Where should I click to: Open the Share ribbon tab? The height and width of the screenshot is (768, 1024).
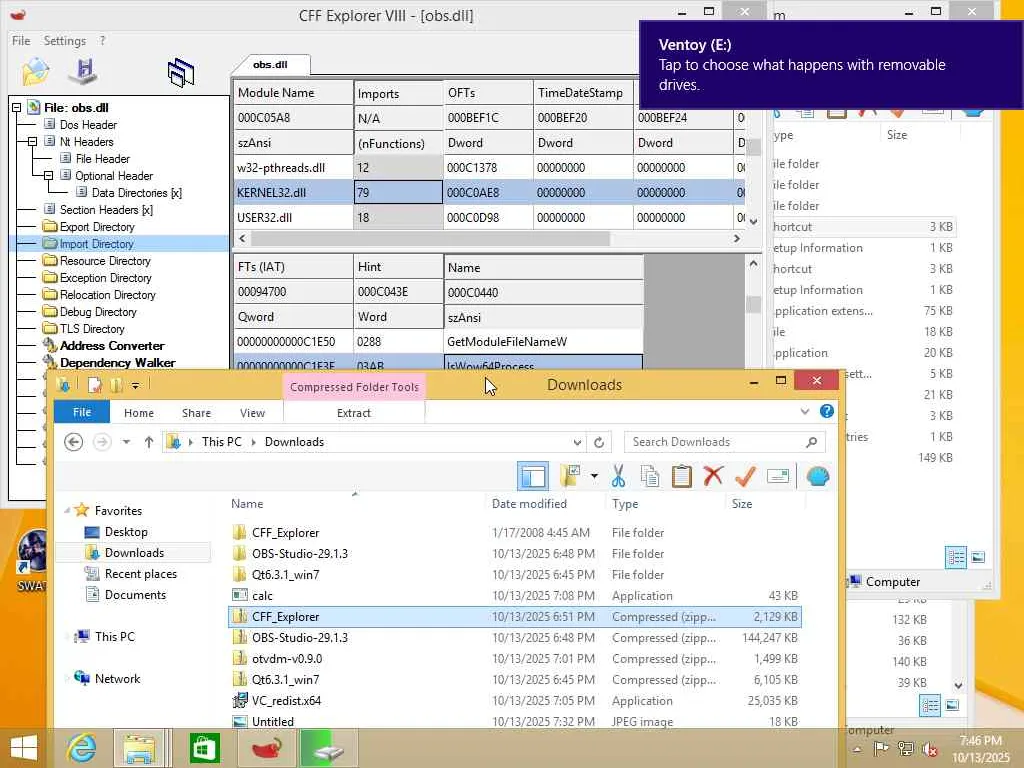click(196, 413)
